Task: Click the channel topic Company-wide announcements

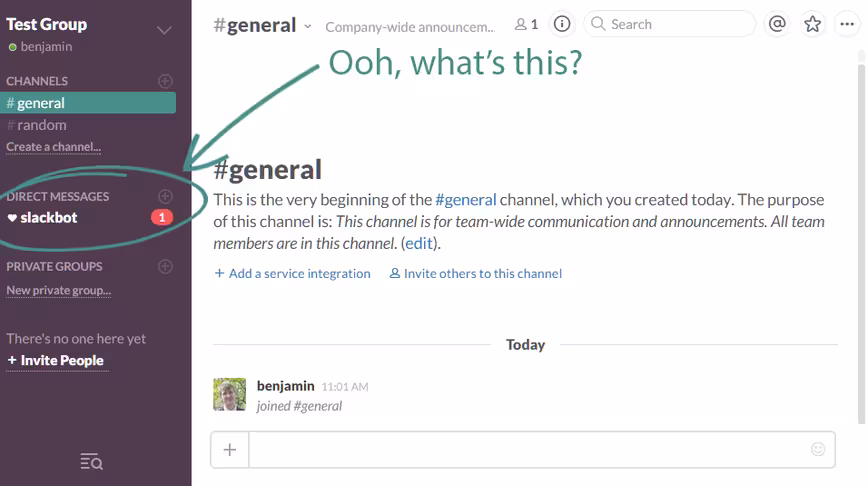Action: (x=410, y=27)
